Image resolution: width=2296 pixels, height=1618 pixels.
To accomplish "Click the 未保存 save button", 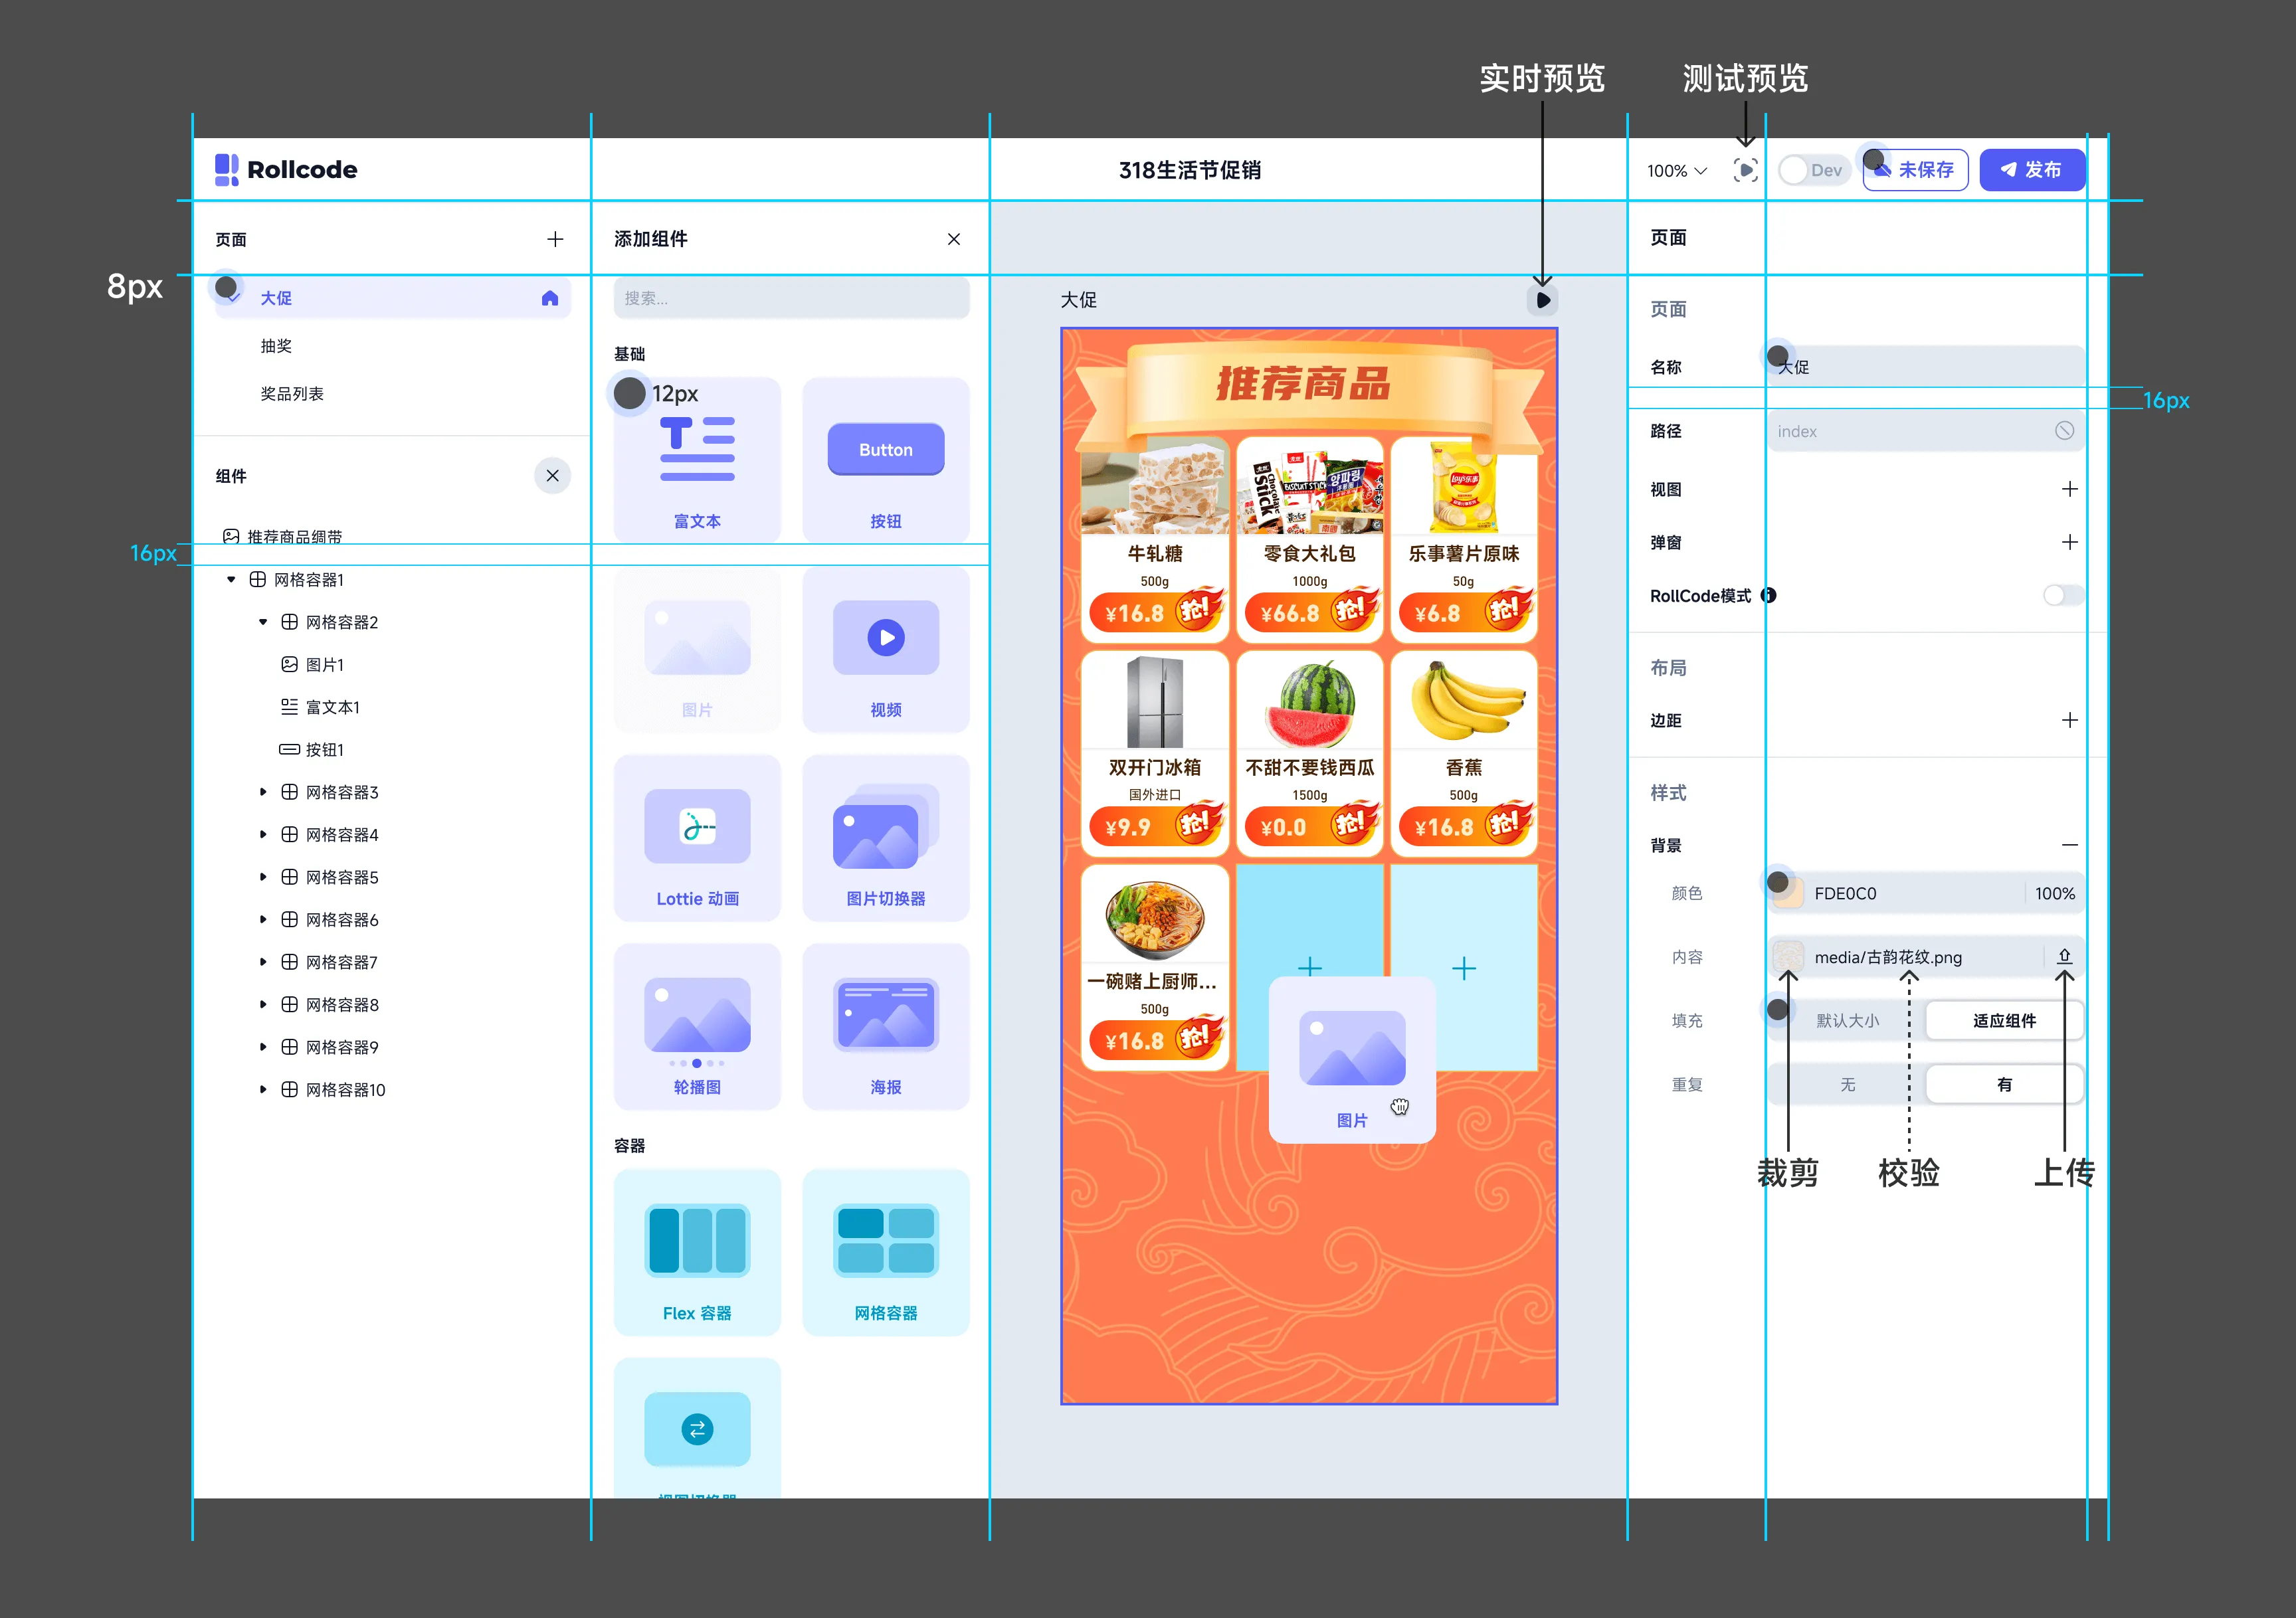I will pos(1915,170).
